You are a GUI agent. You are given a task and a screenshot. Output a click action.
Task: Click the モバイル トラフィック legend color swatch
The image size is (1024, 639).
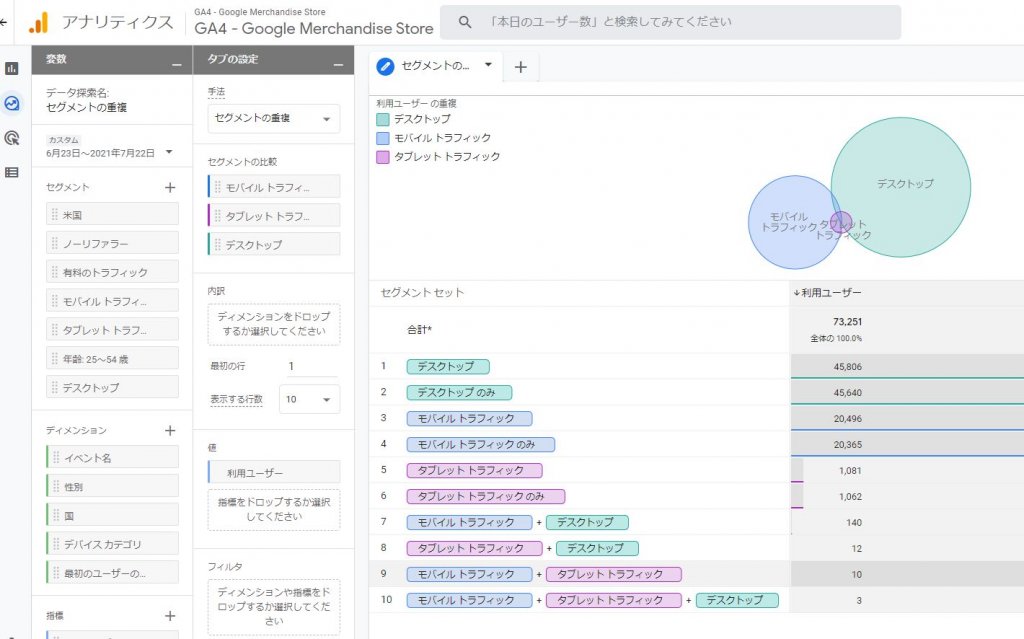click(383, 139)
